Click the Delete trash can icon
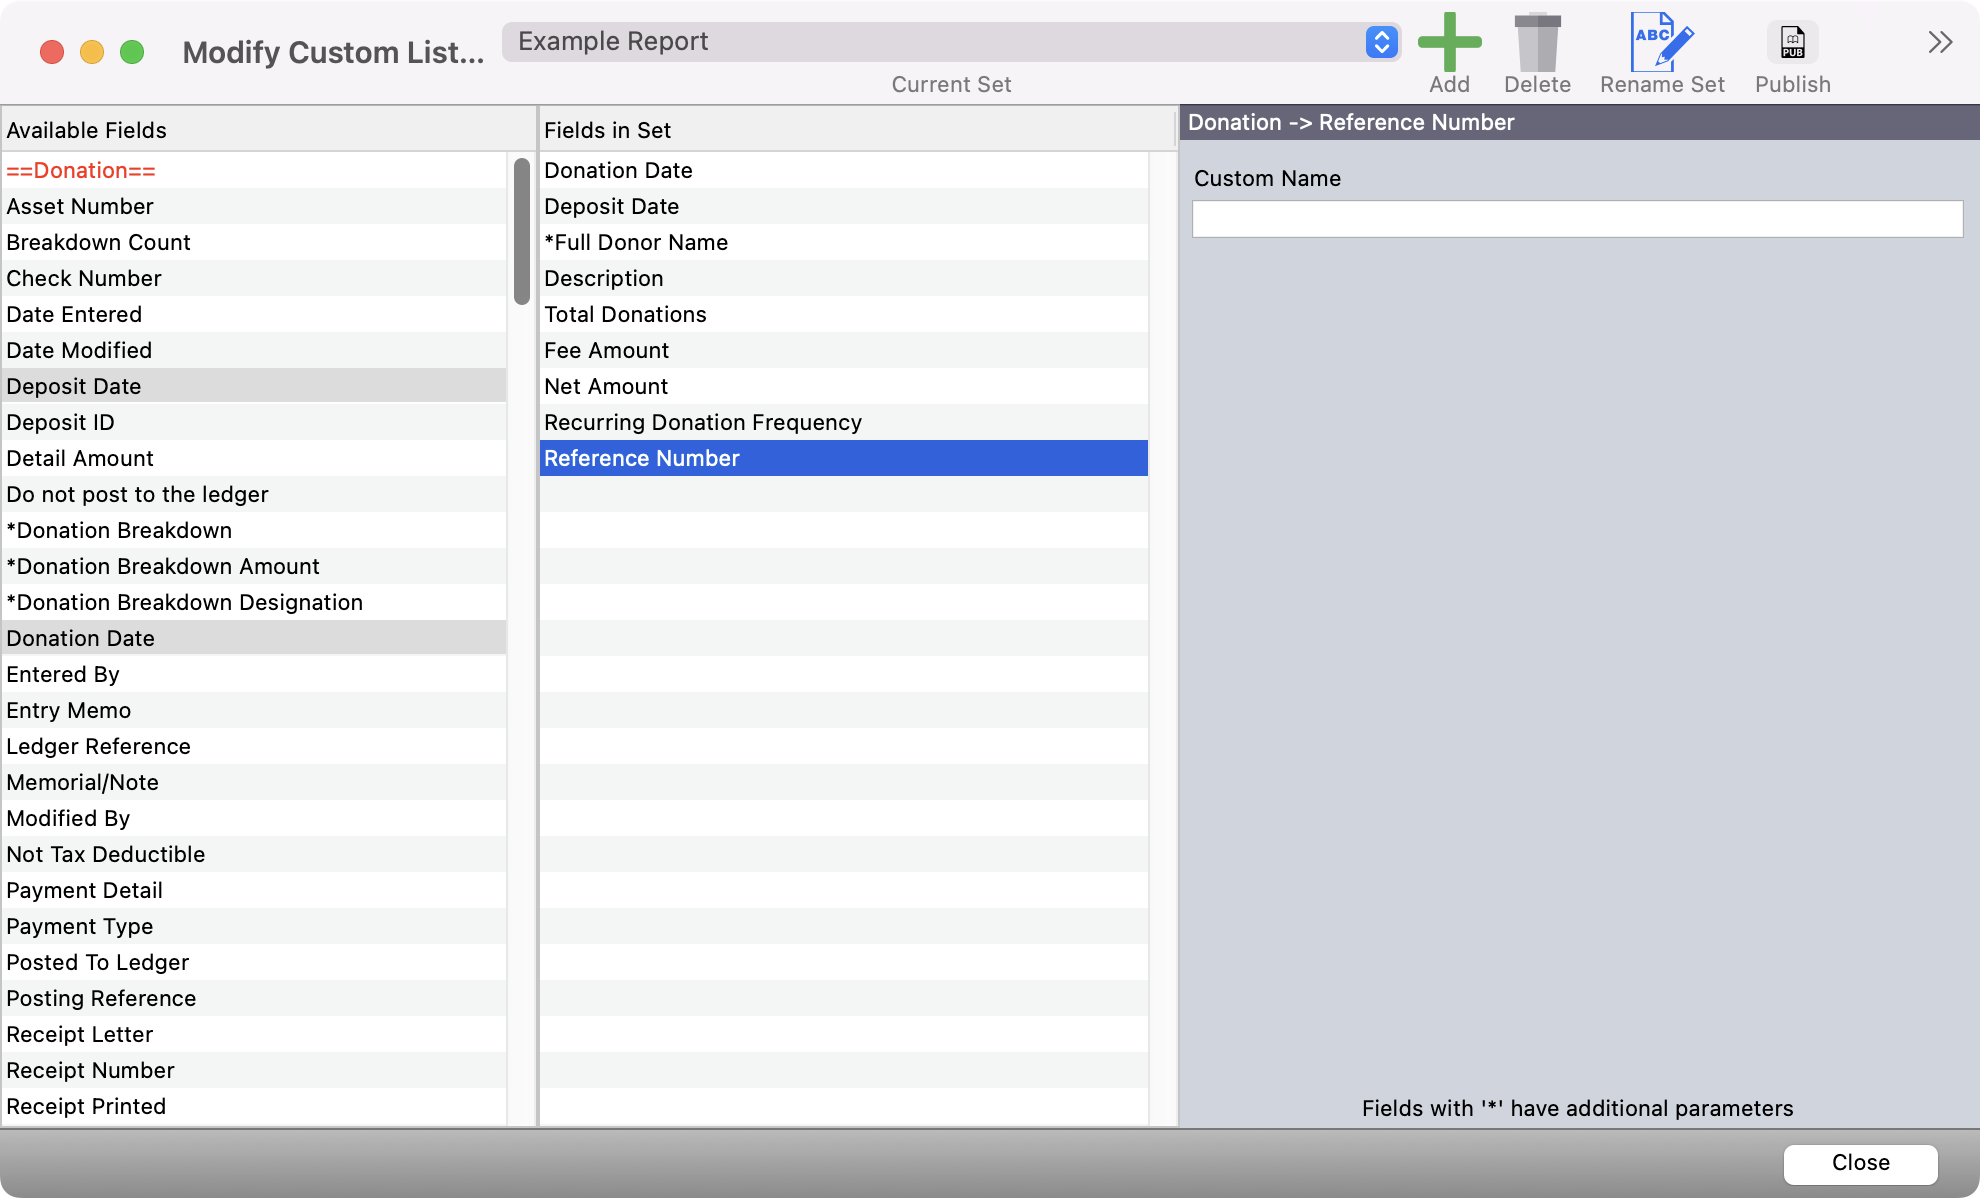The height and width of the screenshot is (1198, 1980). click(1537, 43)
